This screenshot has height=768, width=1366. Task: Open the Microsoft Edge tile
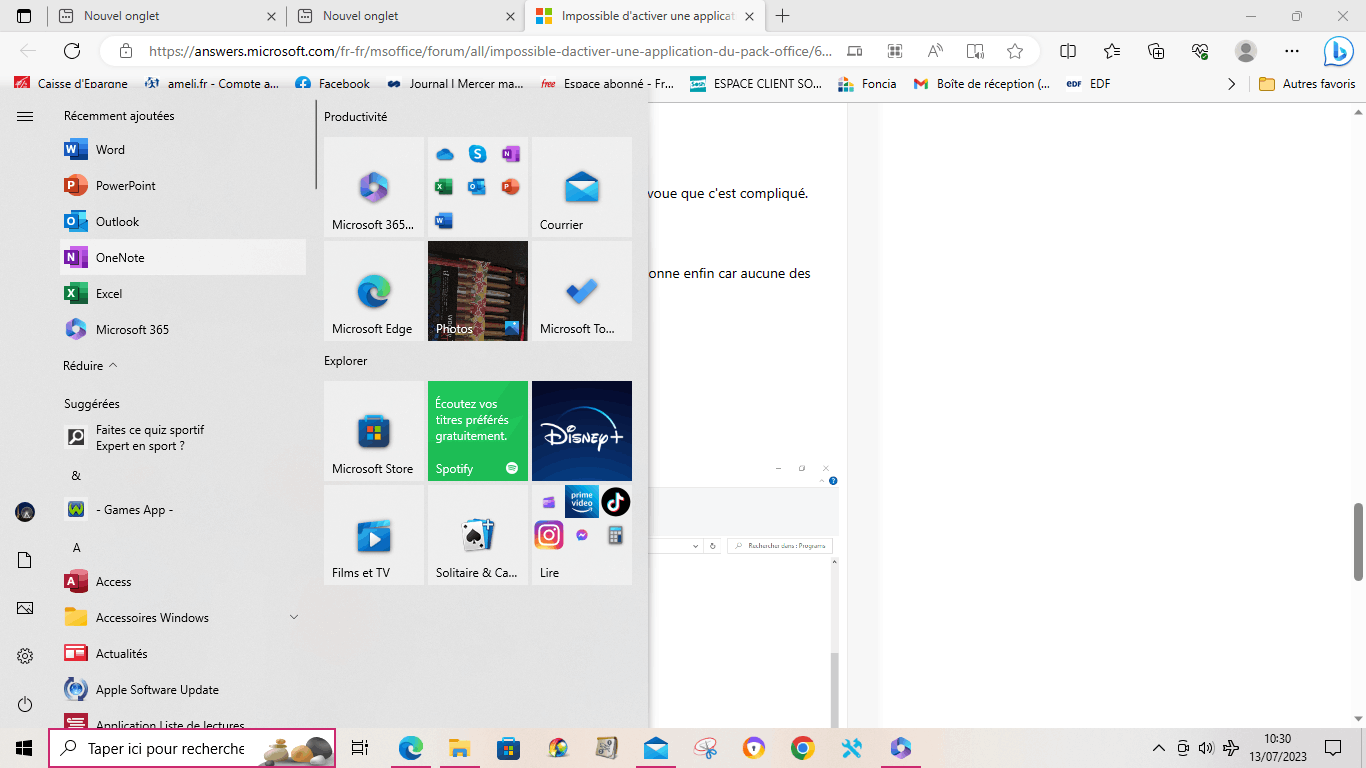click(374, 291)
